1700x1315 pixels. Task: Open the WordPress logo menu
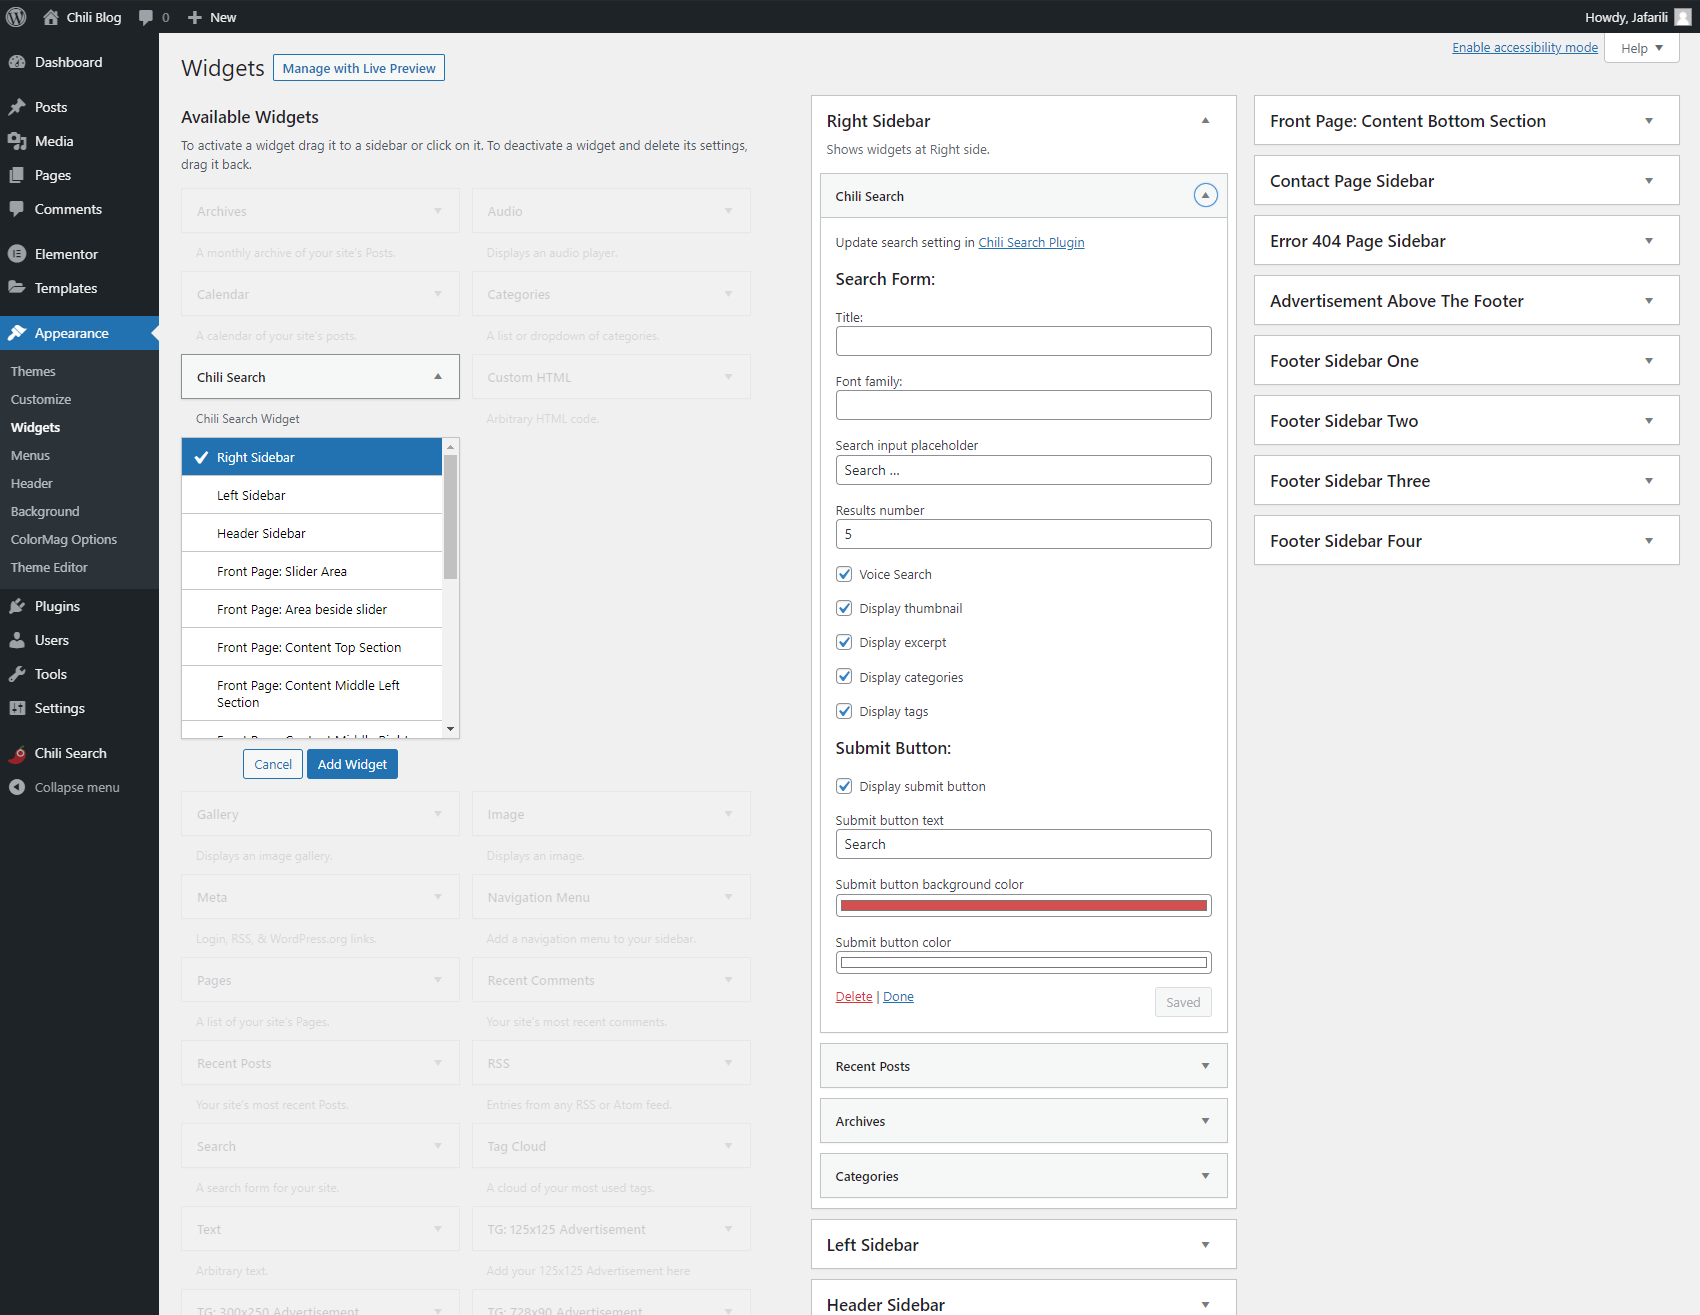point(16,17)
